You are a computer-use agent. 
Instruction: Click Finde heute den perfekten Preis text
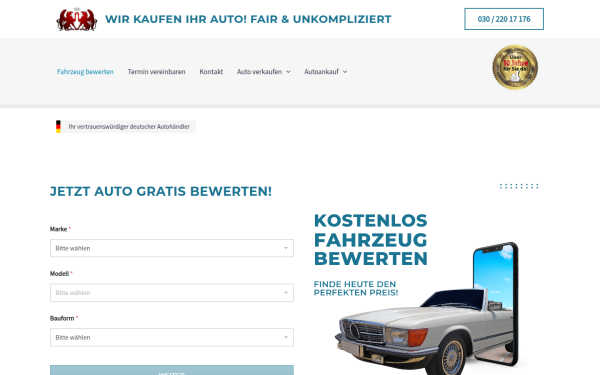tap(356, 288)
